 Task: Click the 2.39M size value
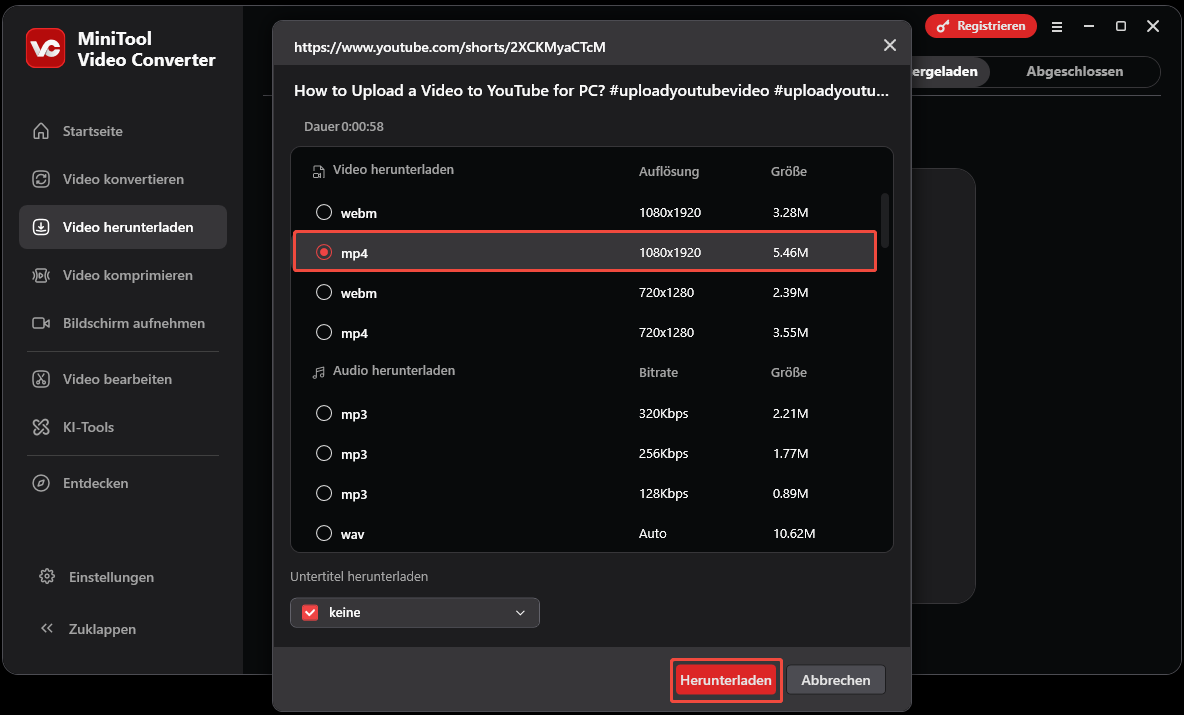(x=791, y=292)
